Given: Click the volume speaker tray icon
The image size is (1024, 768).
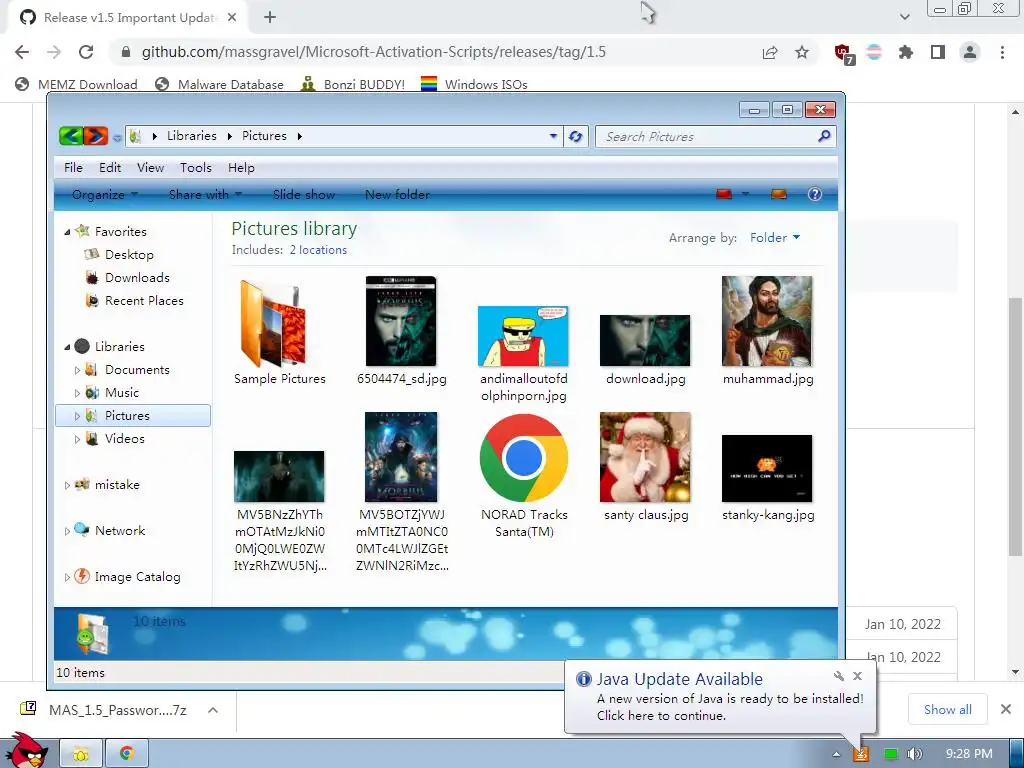Looking at the screenshot, I should pyautogui.click(x=914, y=754).
